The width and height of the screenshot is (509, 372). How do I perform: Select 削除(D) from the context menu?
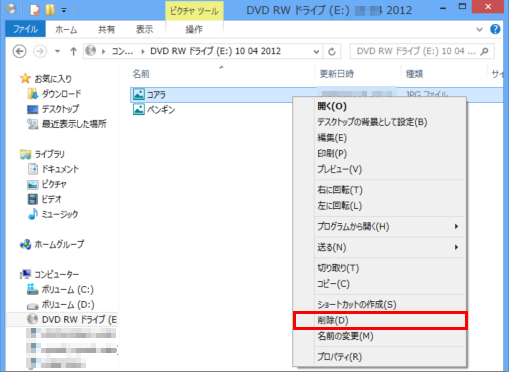pos(380,320)
